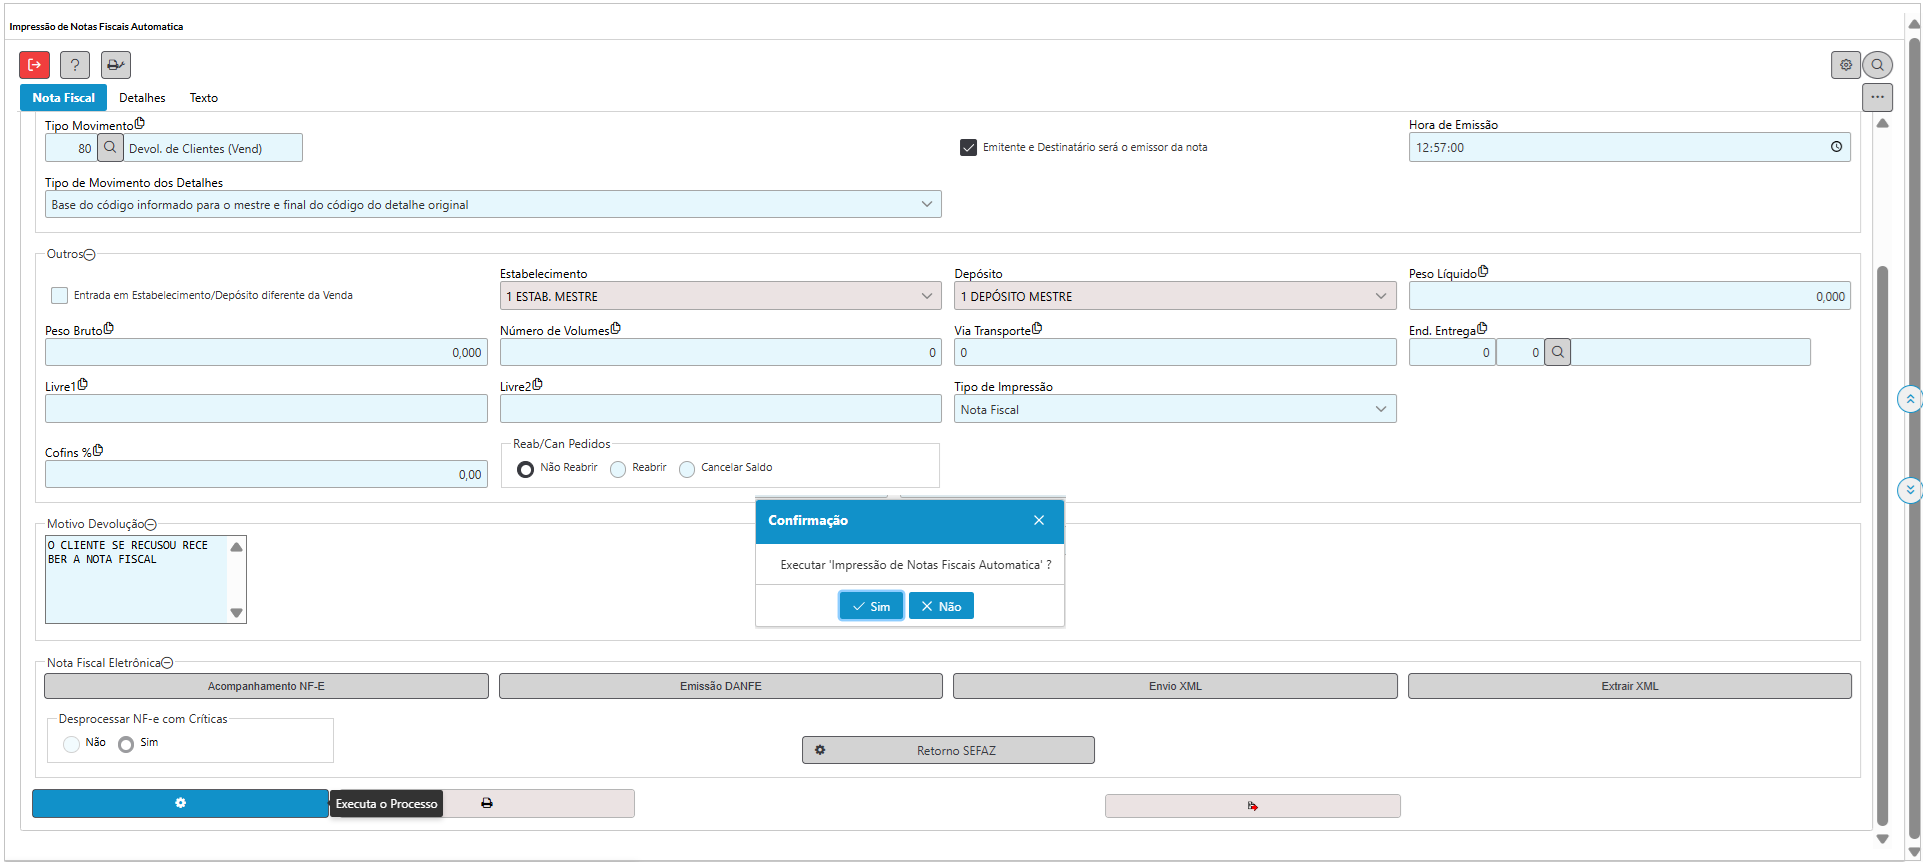The image size is (1924, 863).
Task: Switch to the Detalhes tab
Action: coord(142,98)
